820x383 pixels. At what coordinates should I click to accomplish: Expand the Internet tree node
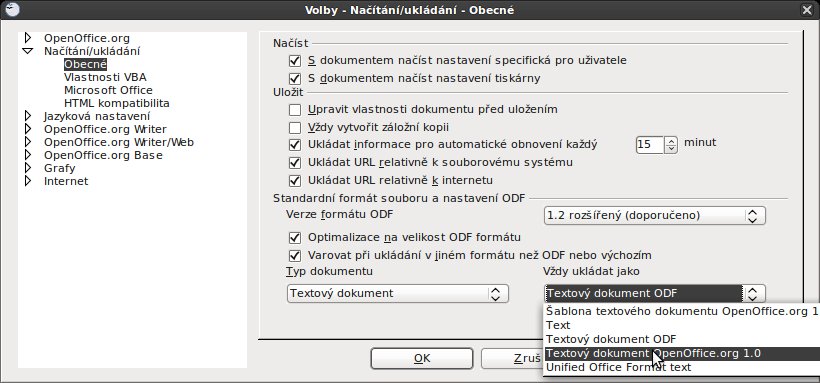pos(28,181)
